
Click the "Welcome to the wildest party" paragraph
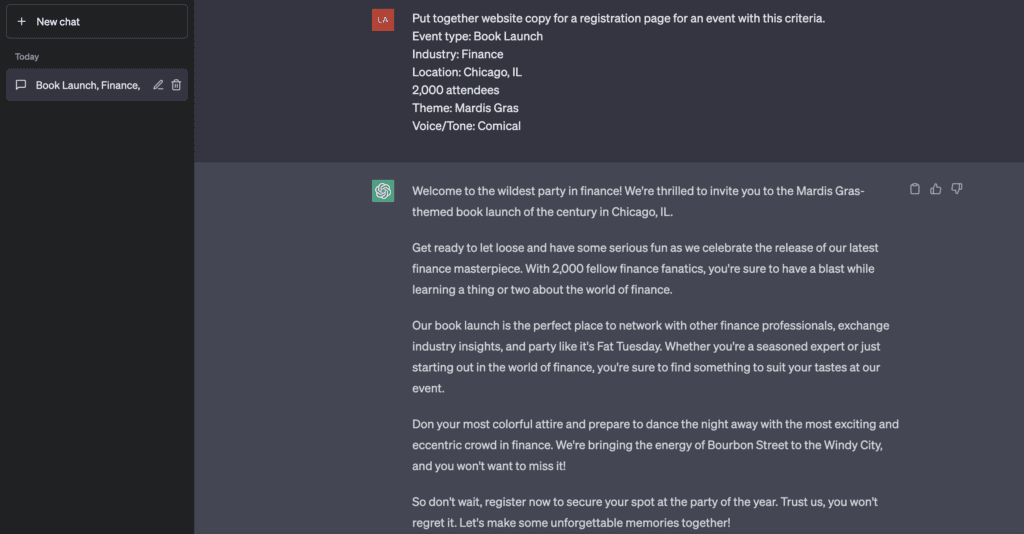(x=638, y=201)
